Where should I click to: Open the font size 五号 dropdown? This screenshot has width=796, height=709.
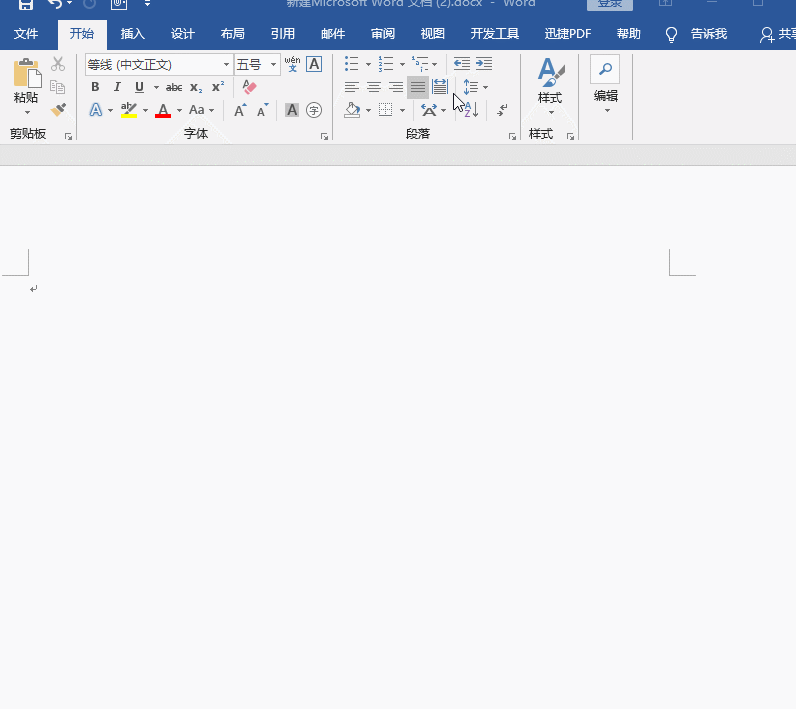point(273,64)
